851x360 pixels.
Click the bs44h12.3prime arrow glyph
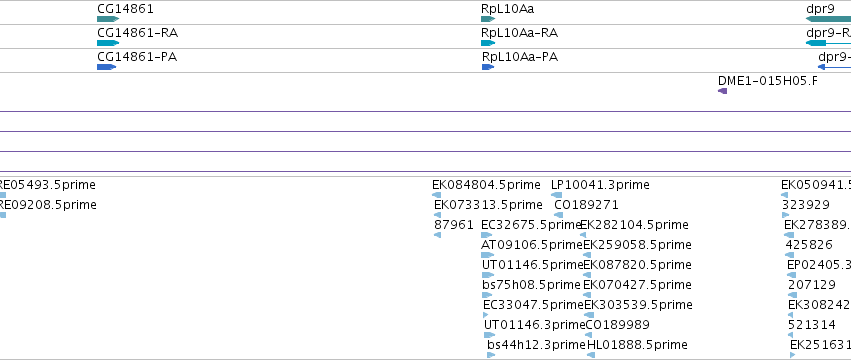(x=491, y=355)
